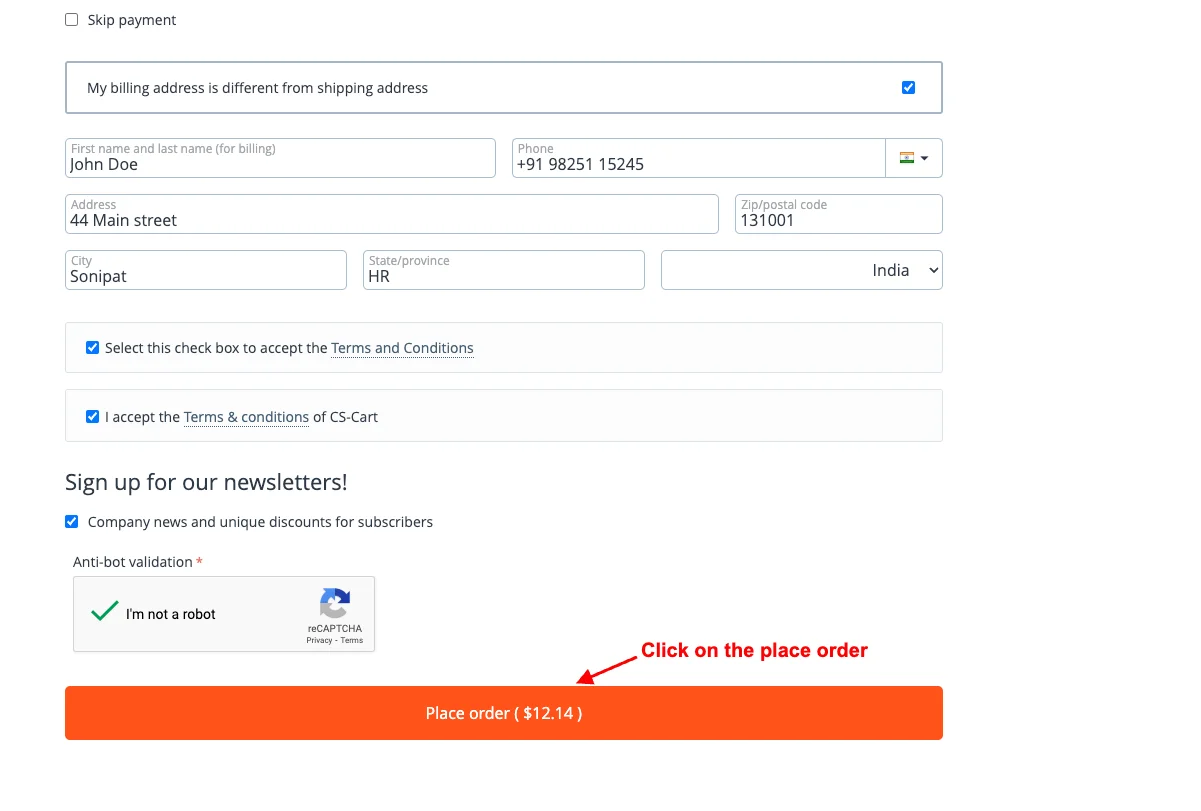This screenshot has height=811, width=1201.
Task: Click the Address field with 44 Main street
Action: (392, 214)
